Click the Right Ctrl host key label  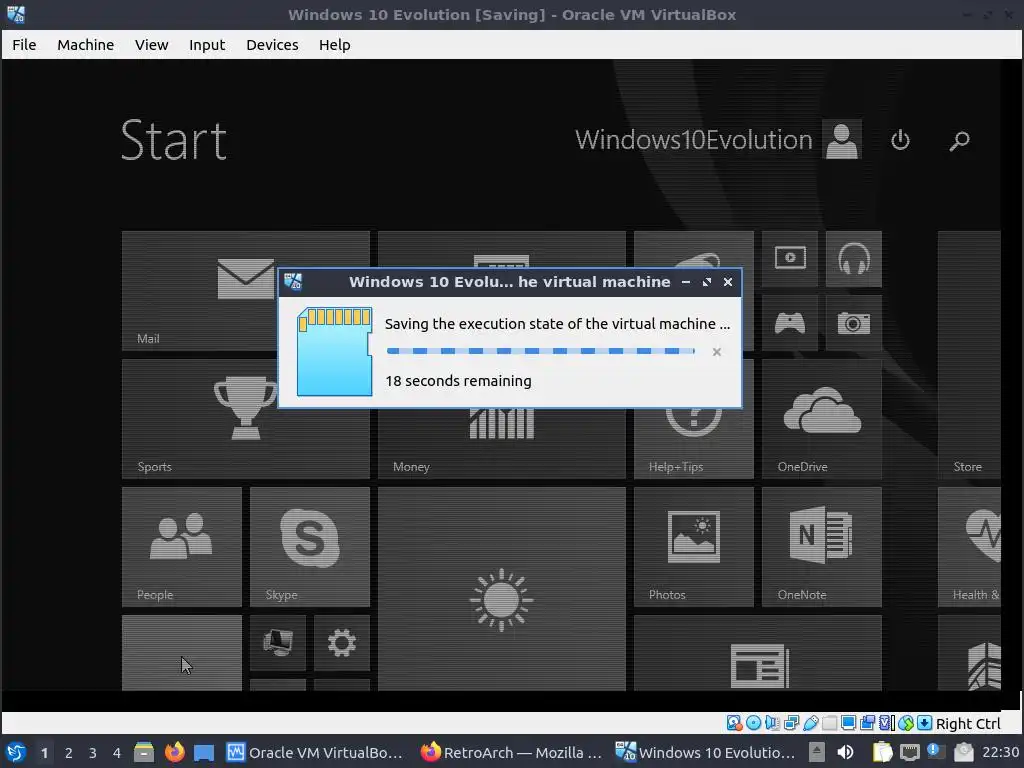coord(968,724)
